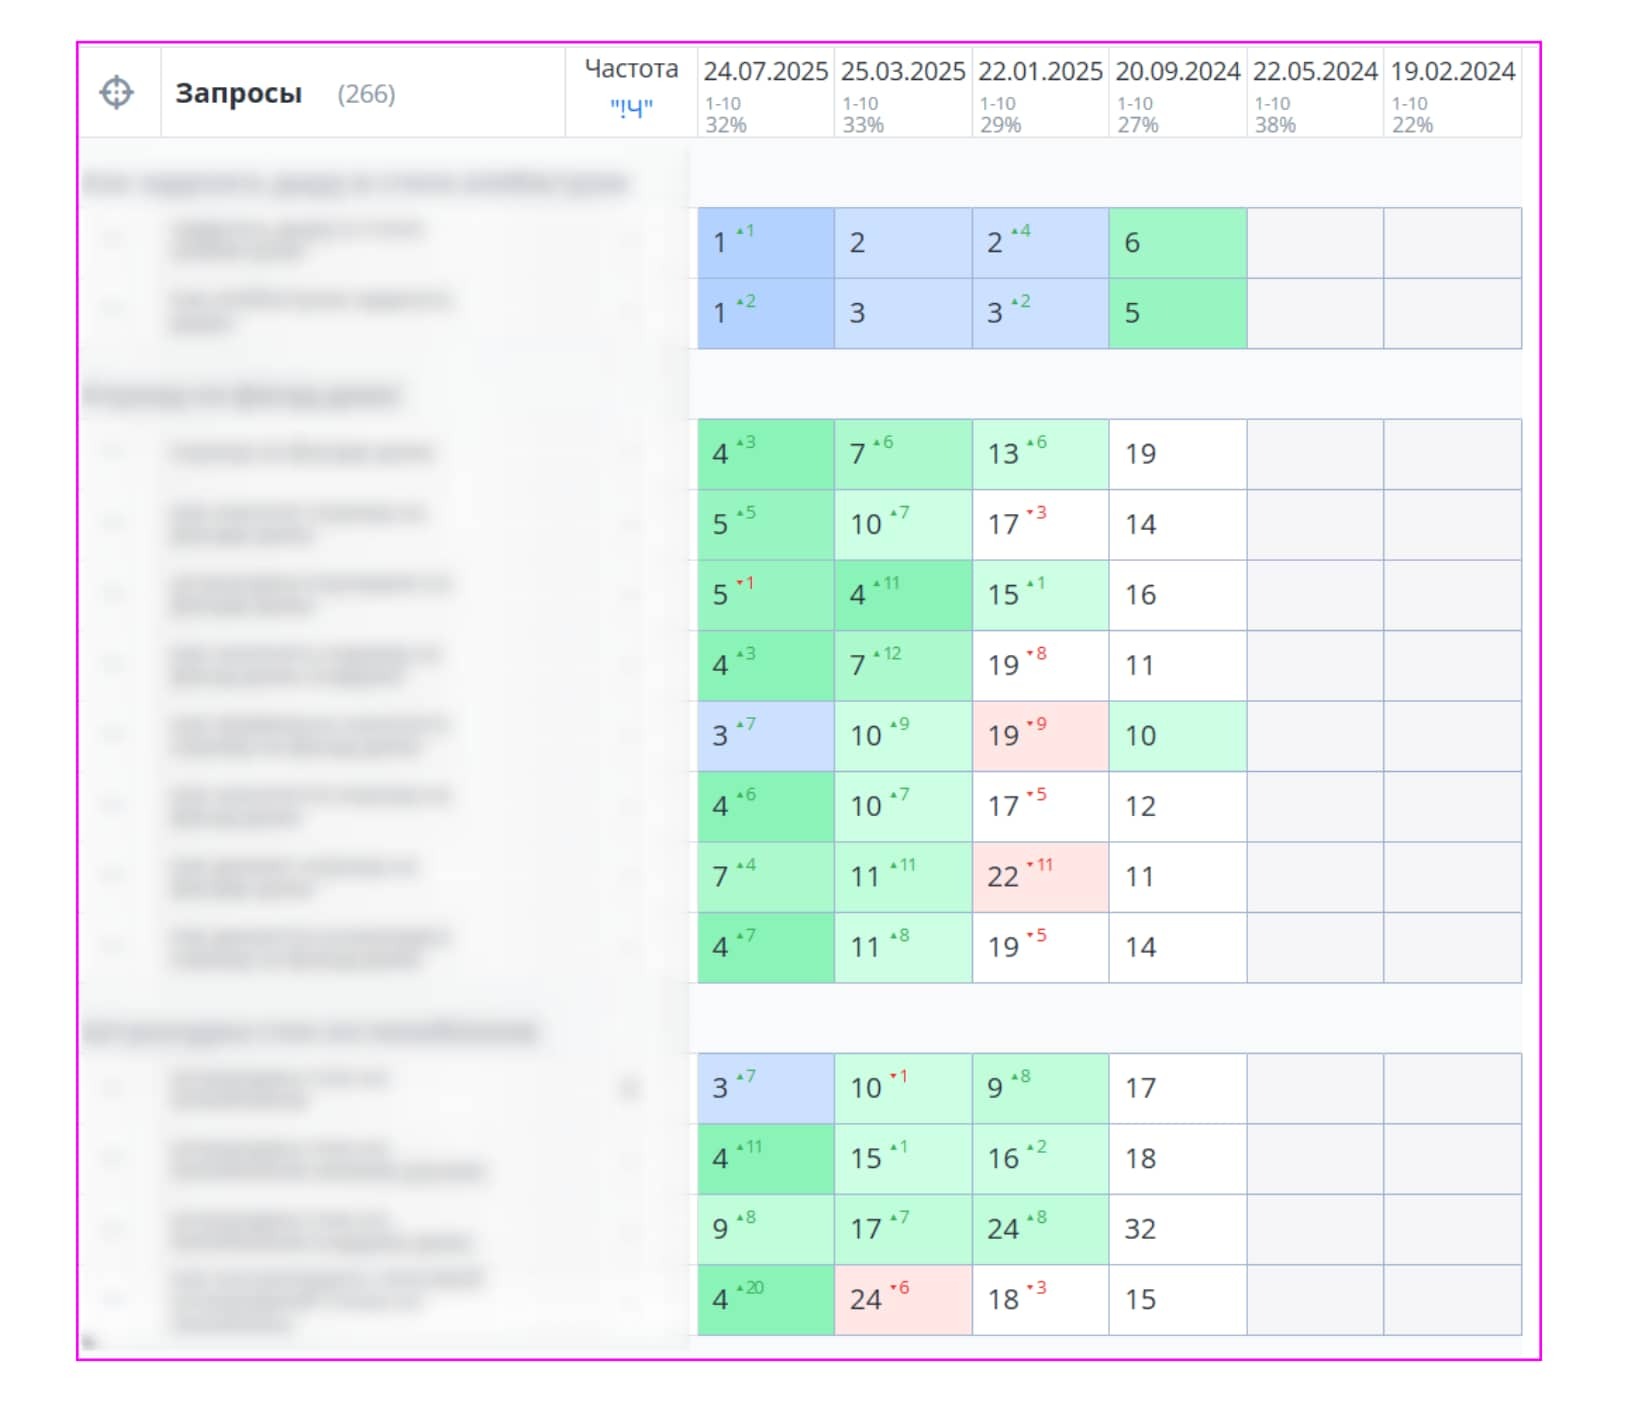Screen dimensions: 1632x1408
Task: Click the Частота column header
Action: [630, 69]
